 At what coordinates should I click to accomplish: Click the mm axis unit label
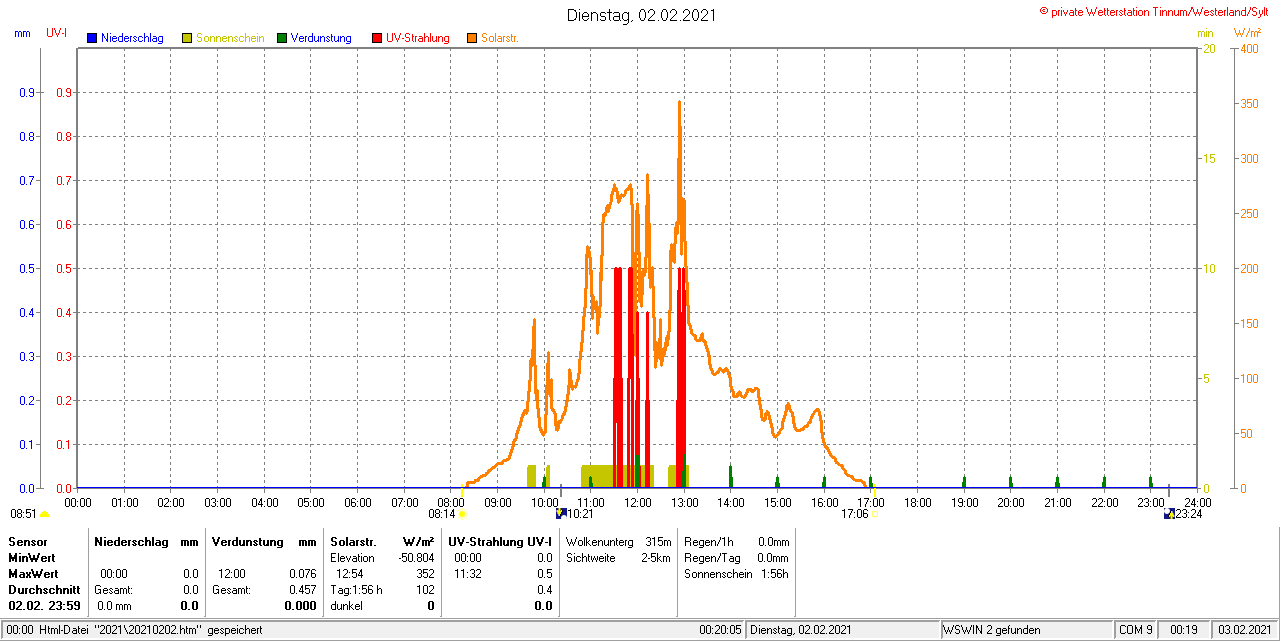(x=22, y=33)
